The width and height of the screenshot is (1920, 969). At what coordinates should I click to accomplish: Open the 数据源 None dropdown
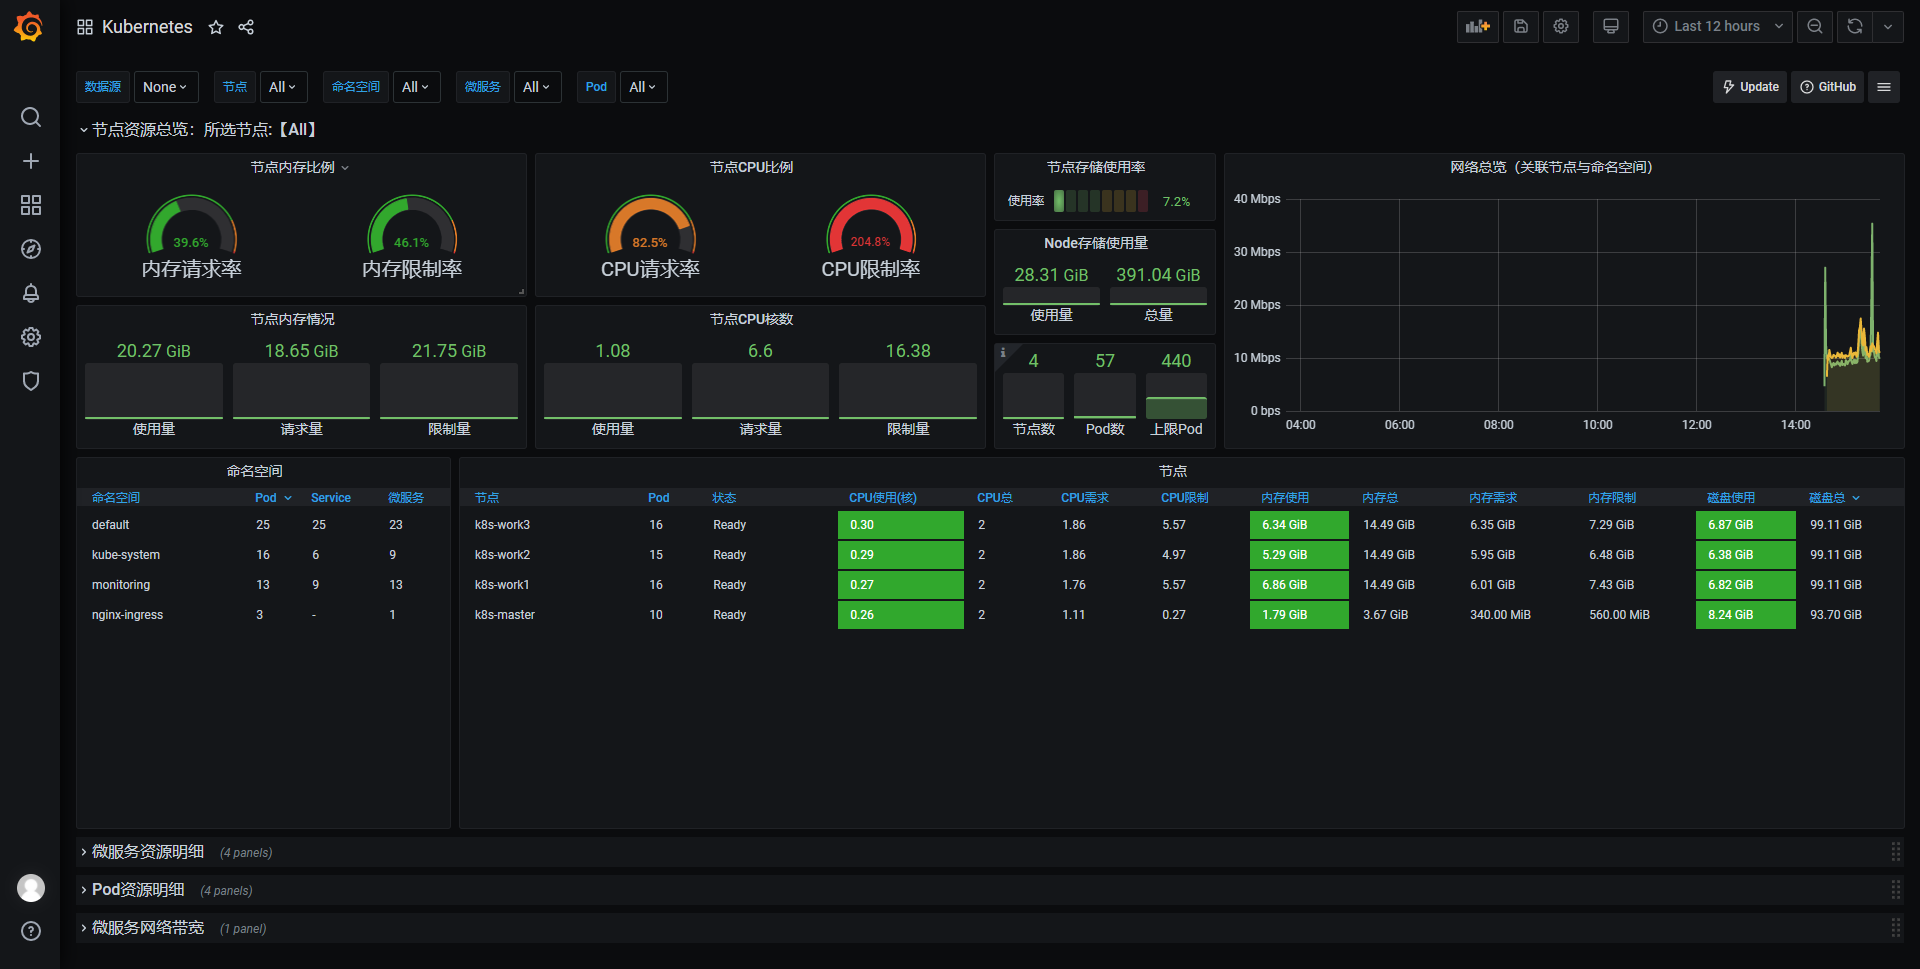(165, 87)
